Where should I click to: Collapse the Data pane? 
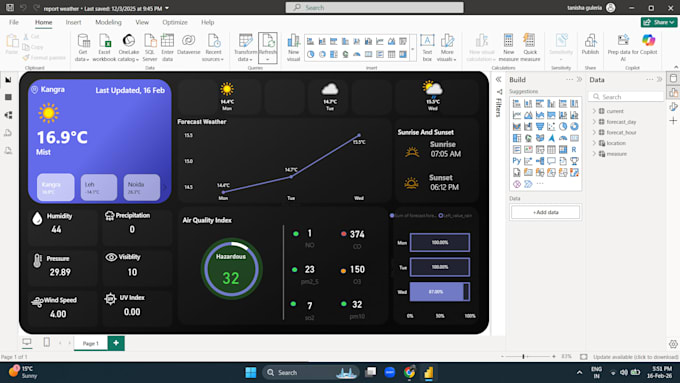click(x=660, y=79)
